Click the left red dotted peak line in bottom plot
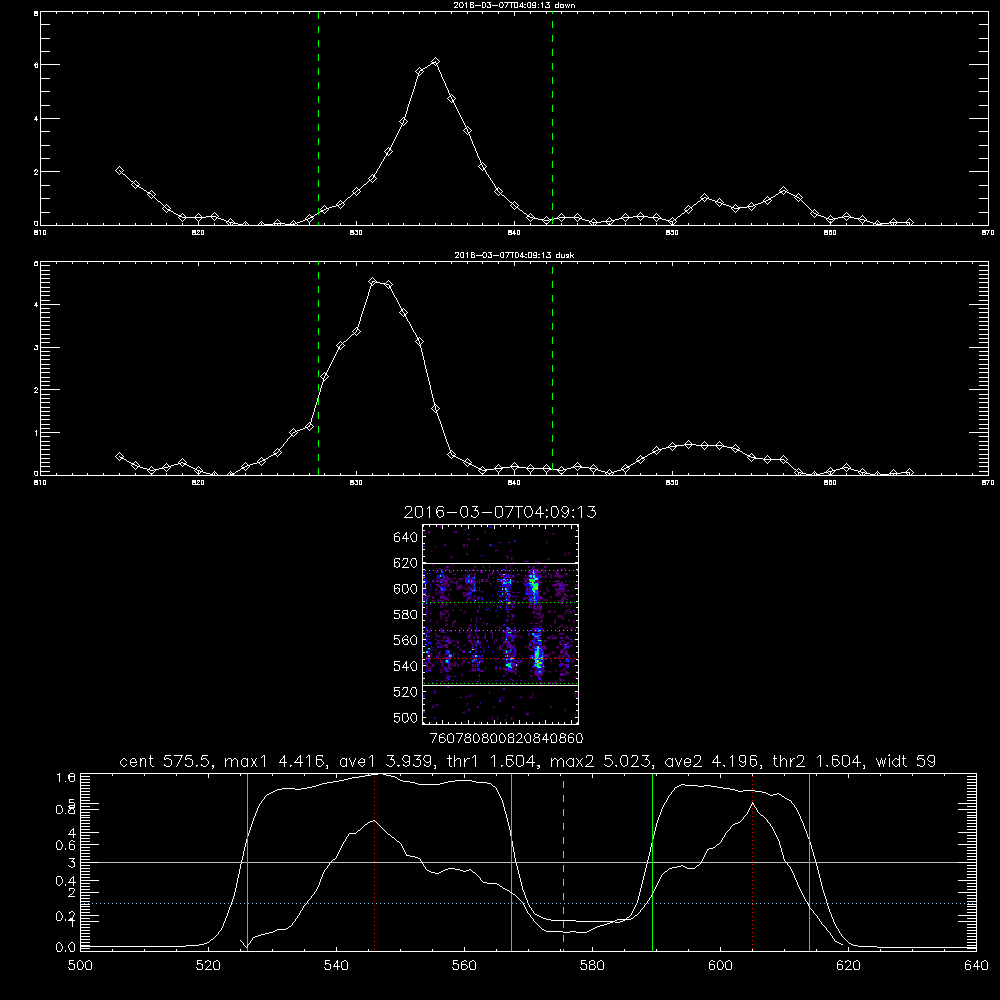This screenshot has width=1000, height=1000. coord(374,861)
